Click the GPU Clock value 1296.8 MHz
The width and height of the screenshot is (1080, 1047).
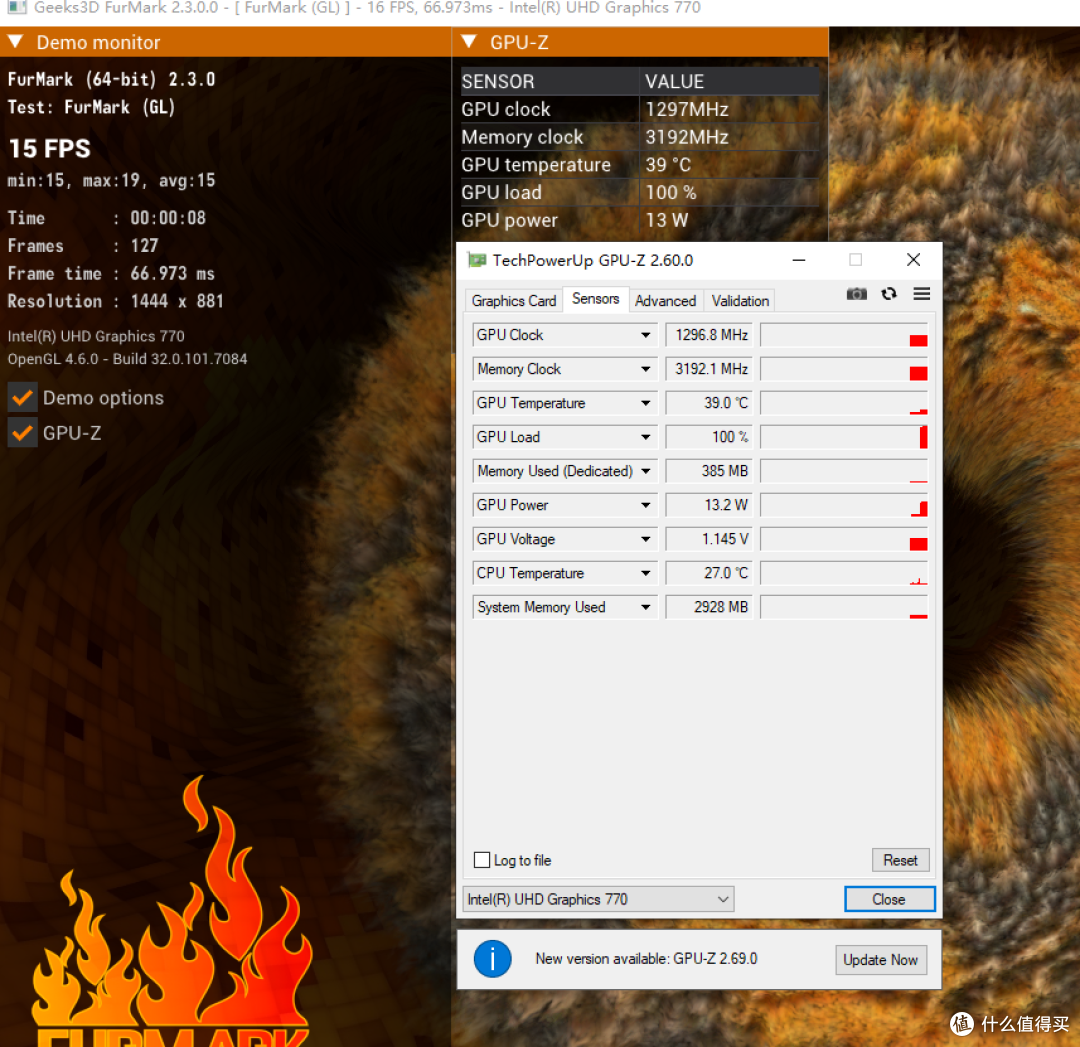pos(709,335)
